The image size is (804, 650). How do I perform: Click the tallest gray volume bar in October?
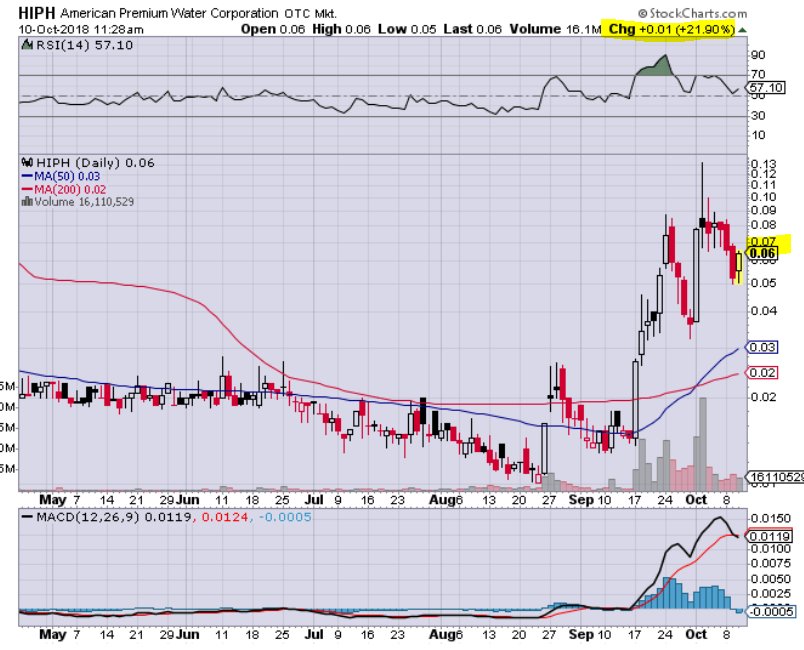(x=702, y=444)
